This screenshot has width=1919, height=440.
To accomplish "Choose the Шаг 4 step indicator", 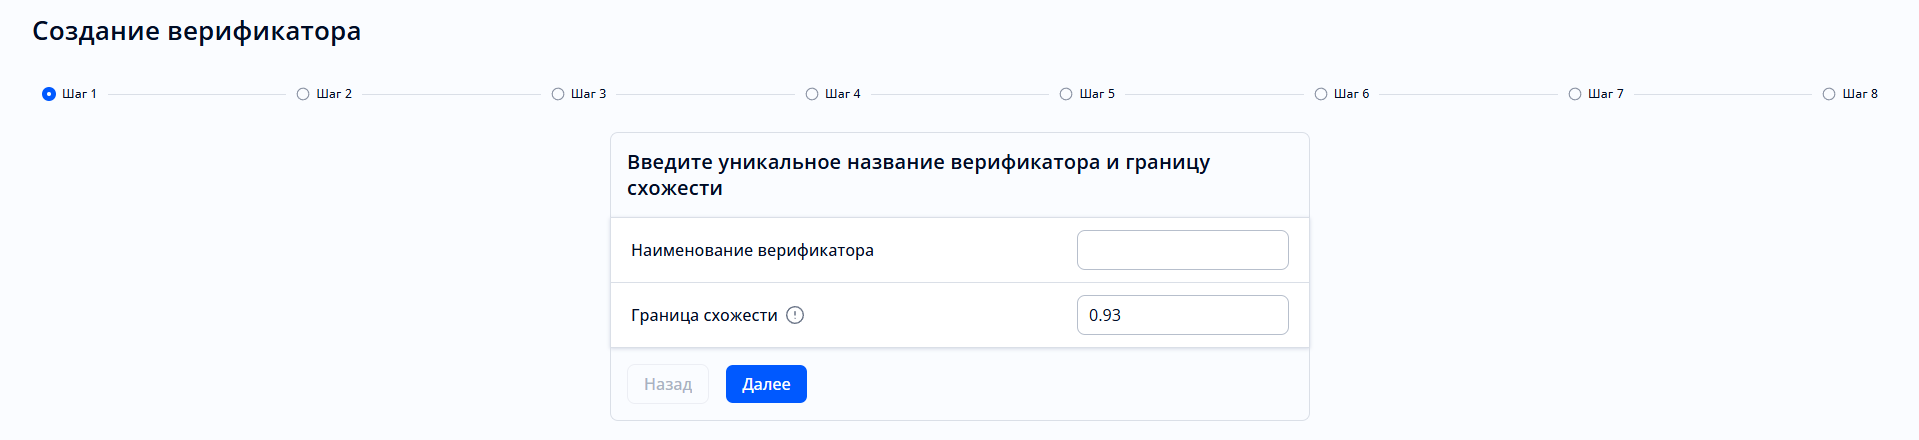I will 812,94.
